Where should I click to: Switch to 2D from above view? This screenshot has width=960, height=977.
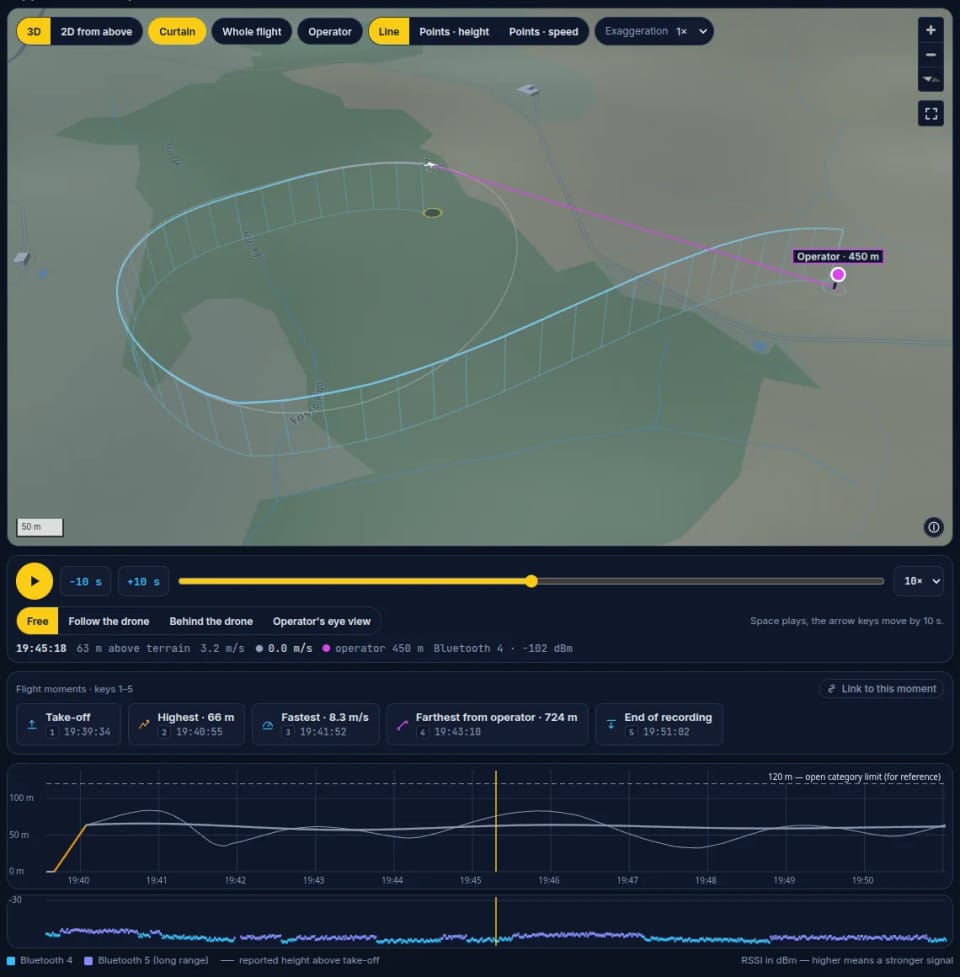pyautogui.click(x=96, y=31)
